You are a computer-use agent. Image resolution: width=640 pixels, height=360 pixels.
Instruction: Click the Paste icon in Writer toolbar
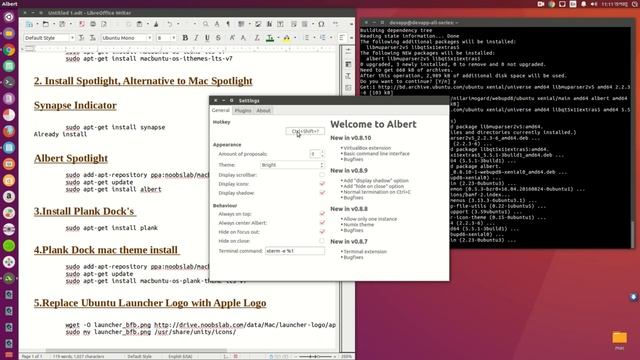point(140,24)
